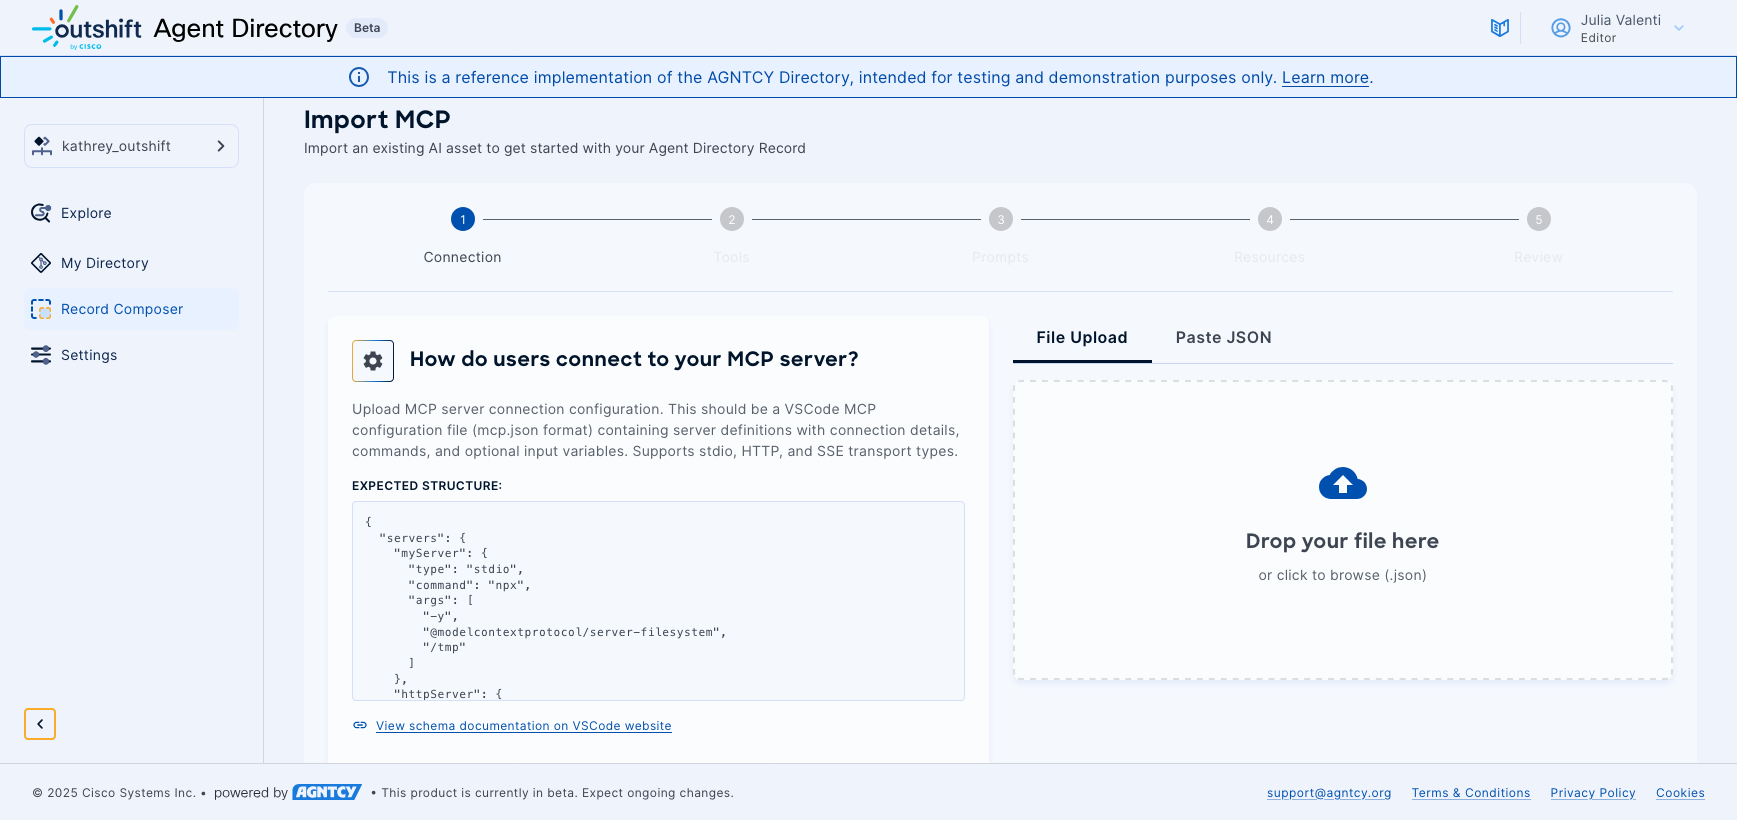Click the Record Composer sidebar icon

point(41,309)
